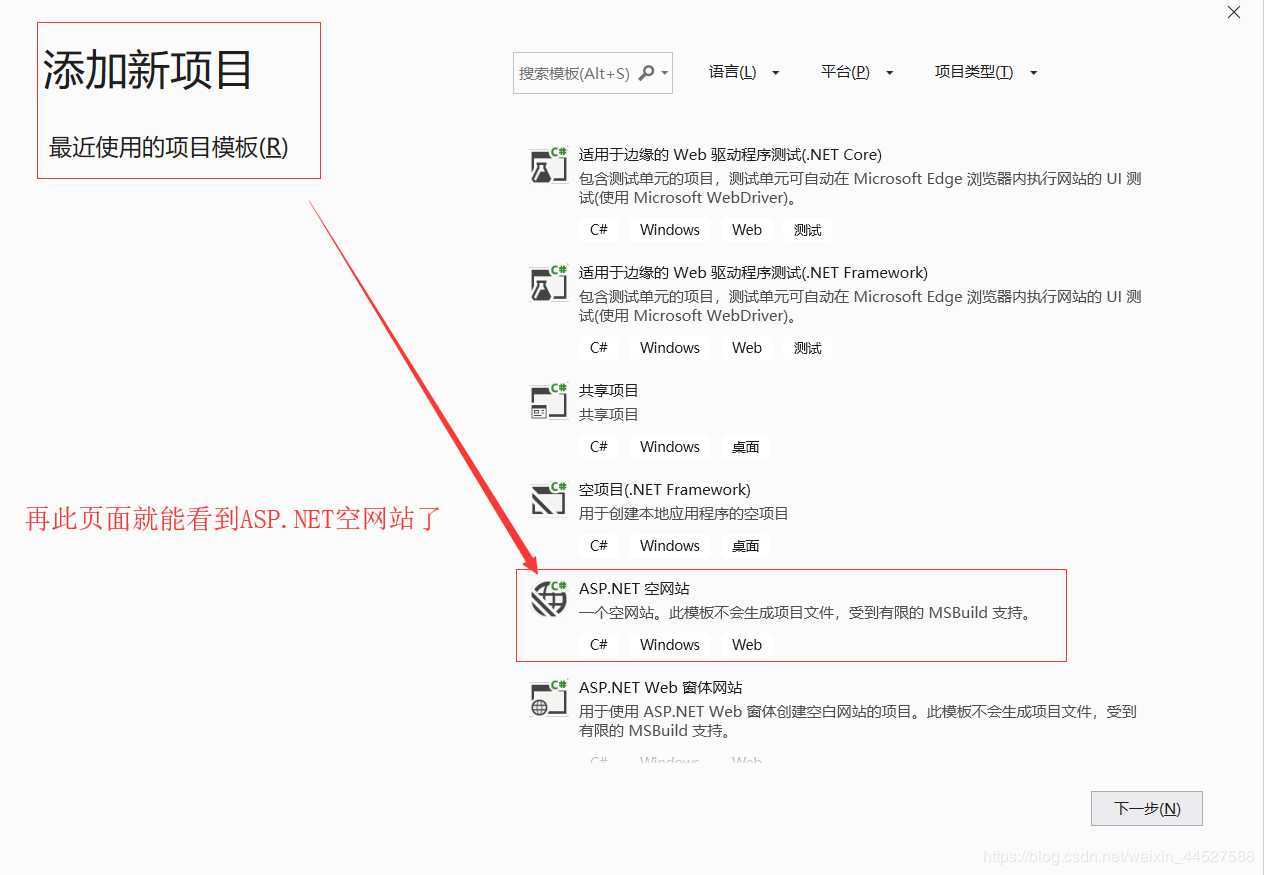The image size is (1264, 875).
Task: Click the Windows tag under 空项目(.NET Framework)
Action: click(x=670, y=546)
